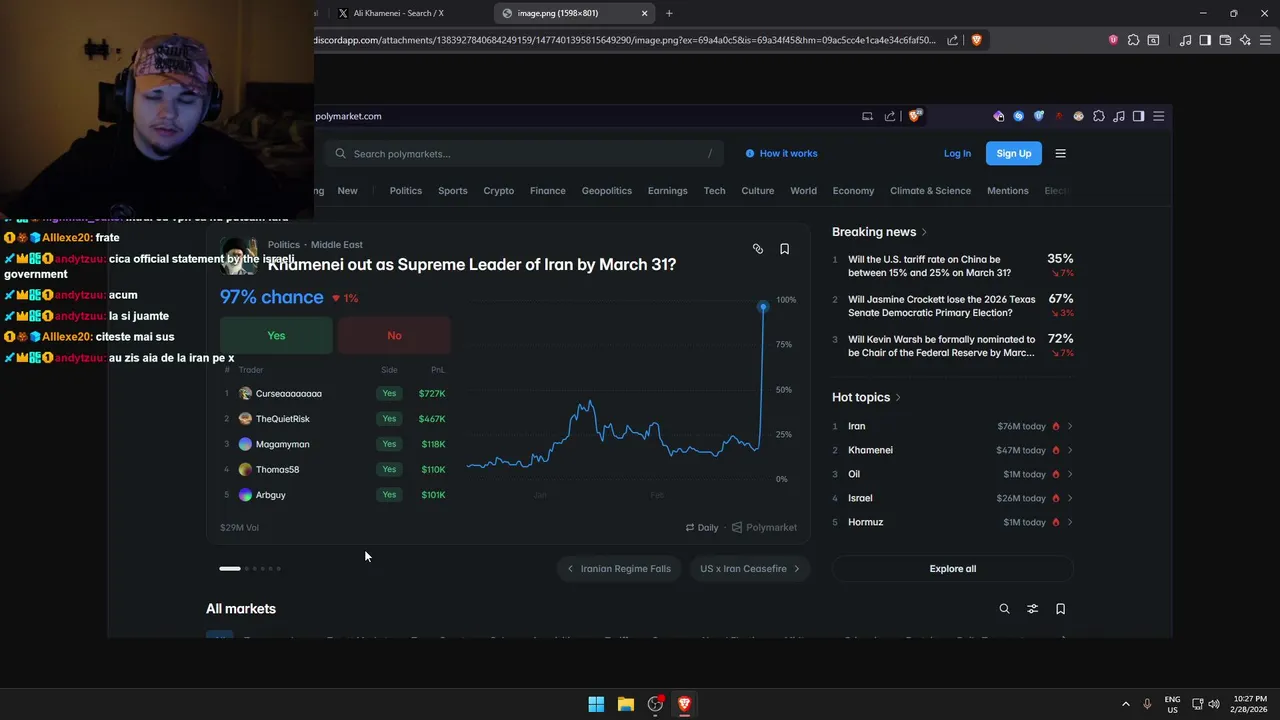This screenshot has height=720, width=1280.
Task: Open the Geopolitics category
Action: click(607, 190)
